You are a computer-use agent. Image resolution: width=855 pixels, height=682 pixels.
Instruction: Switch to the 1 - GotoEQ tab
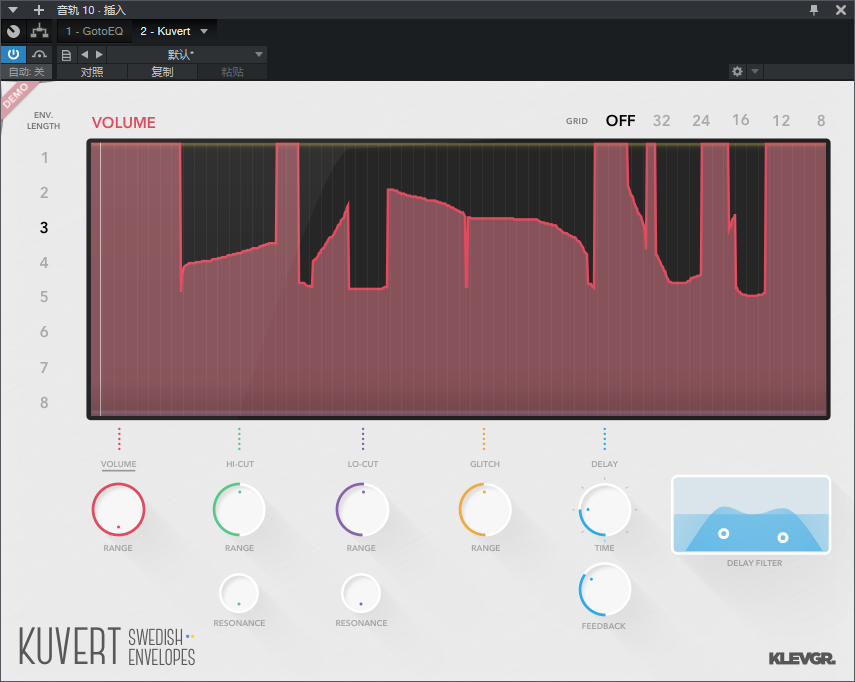[94, 31]
